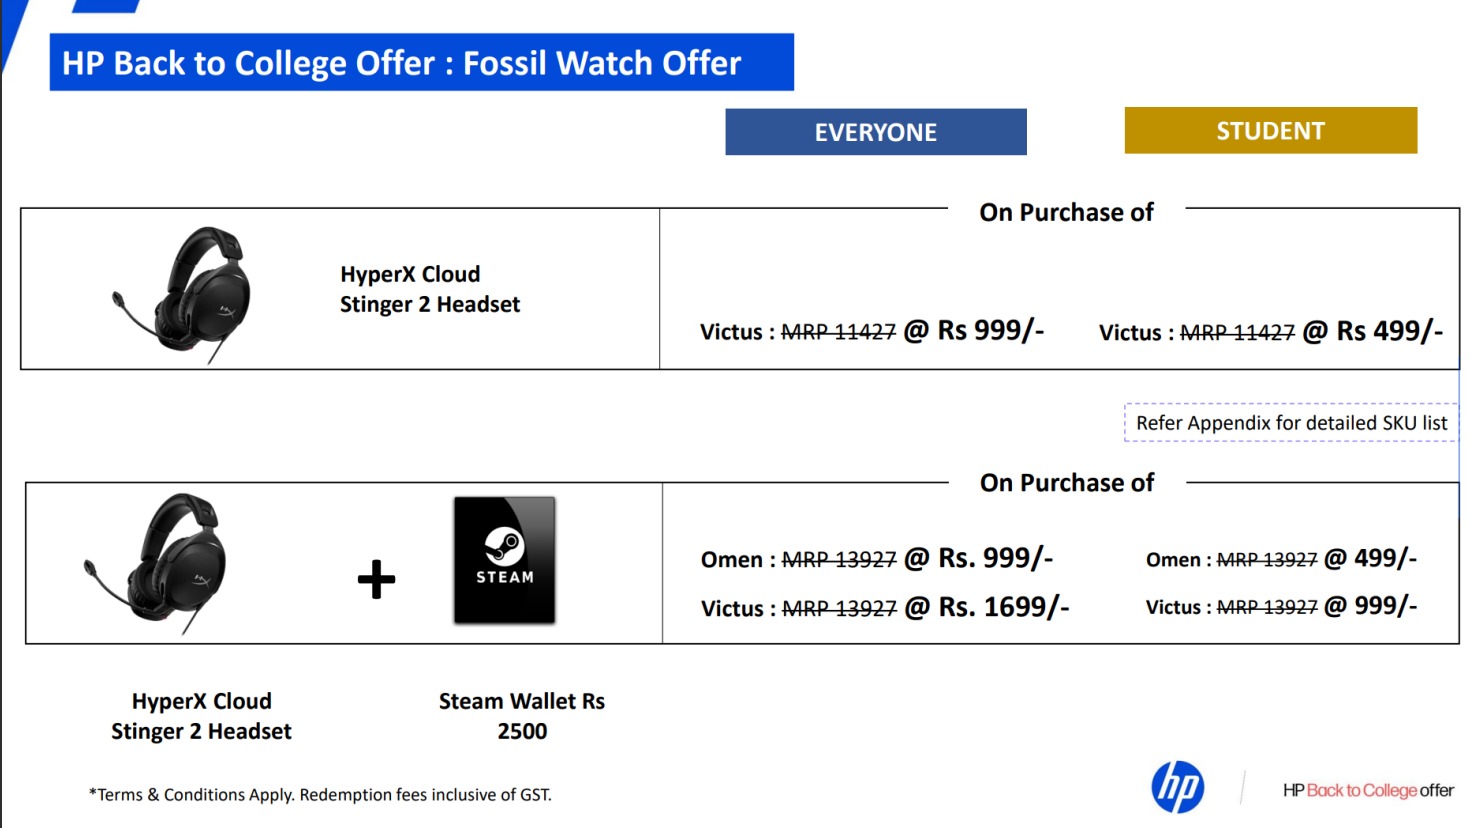Select the bottom HyperX headset image
The image size is (1480, 828).
tap(155, 563)
